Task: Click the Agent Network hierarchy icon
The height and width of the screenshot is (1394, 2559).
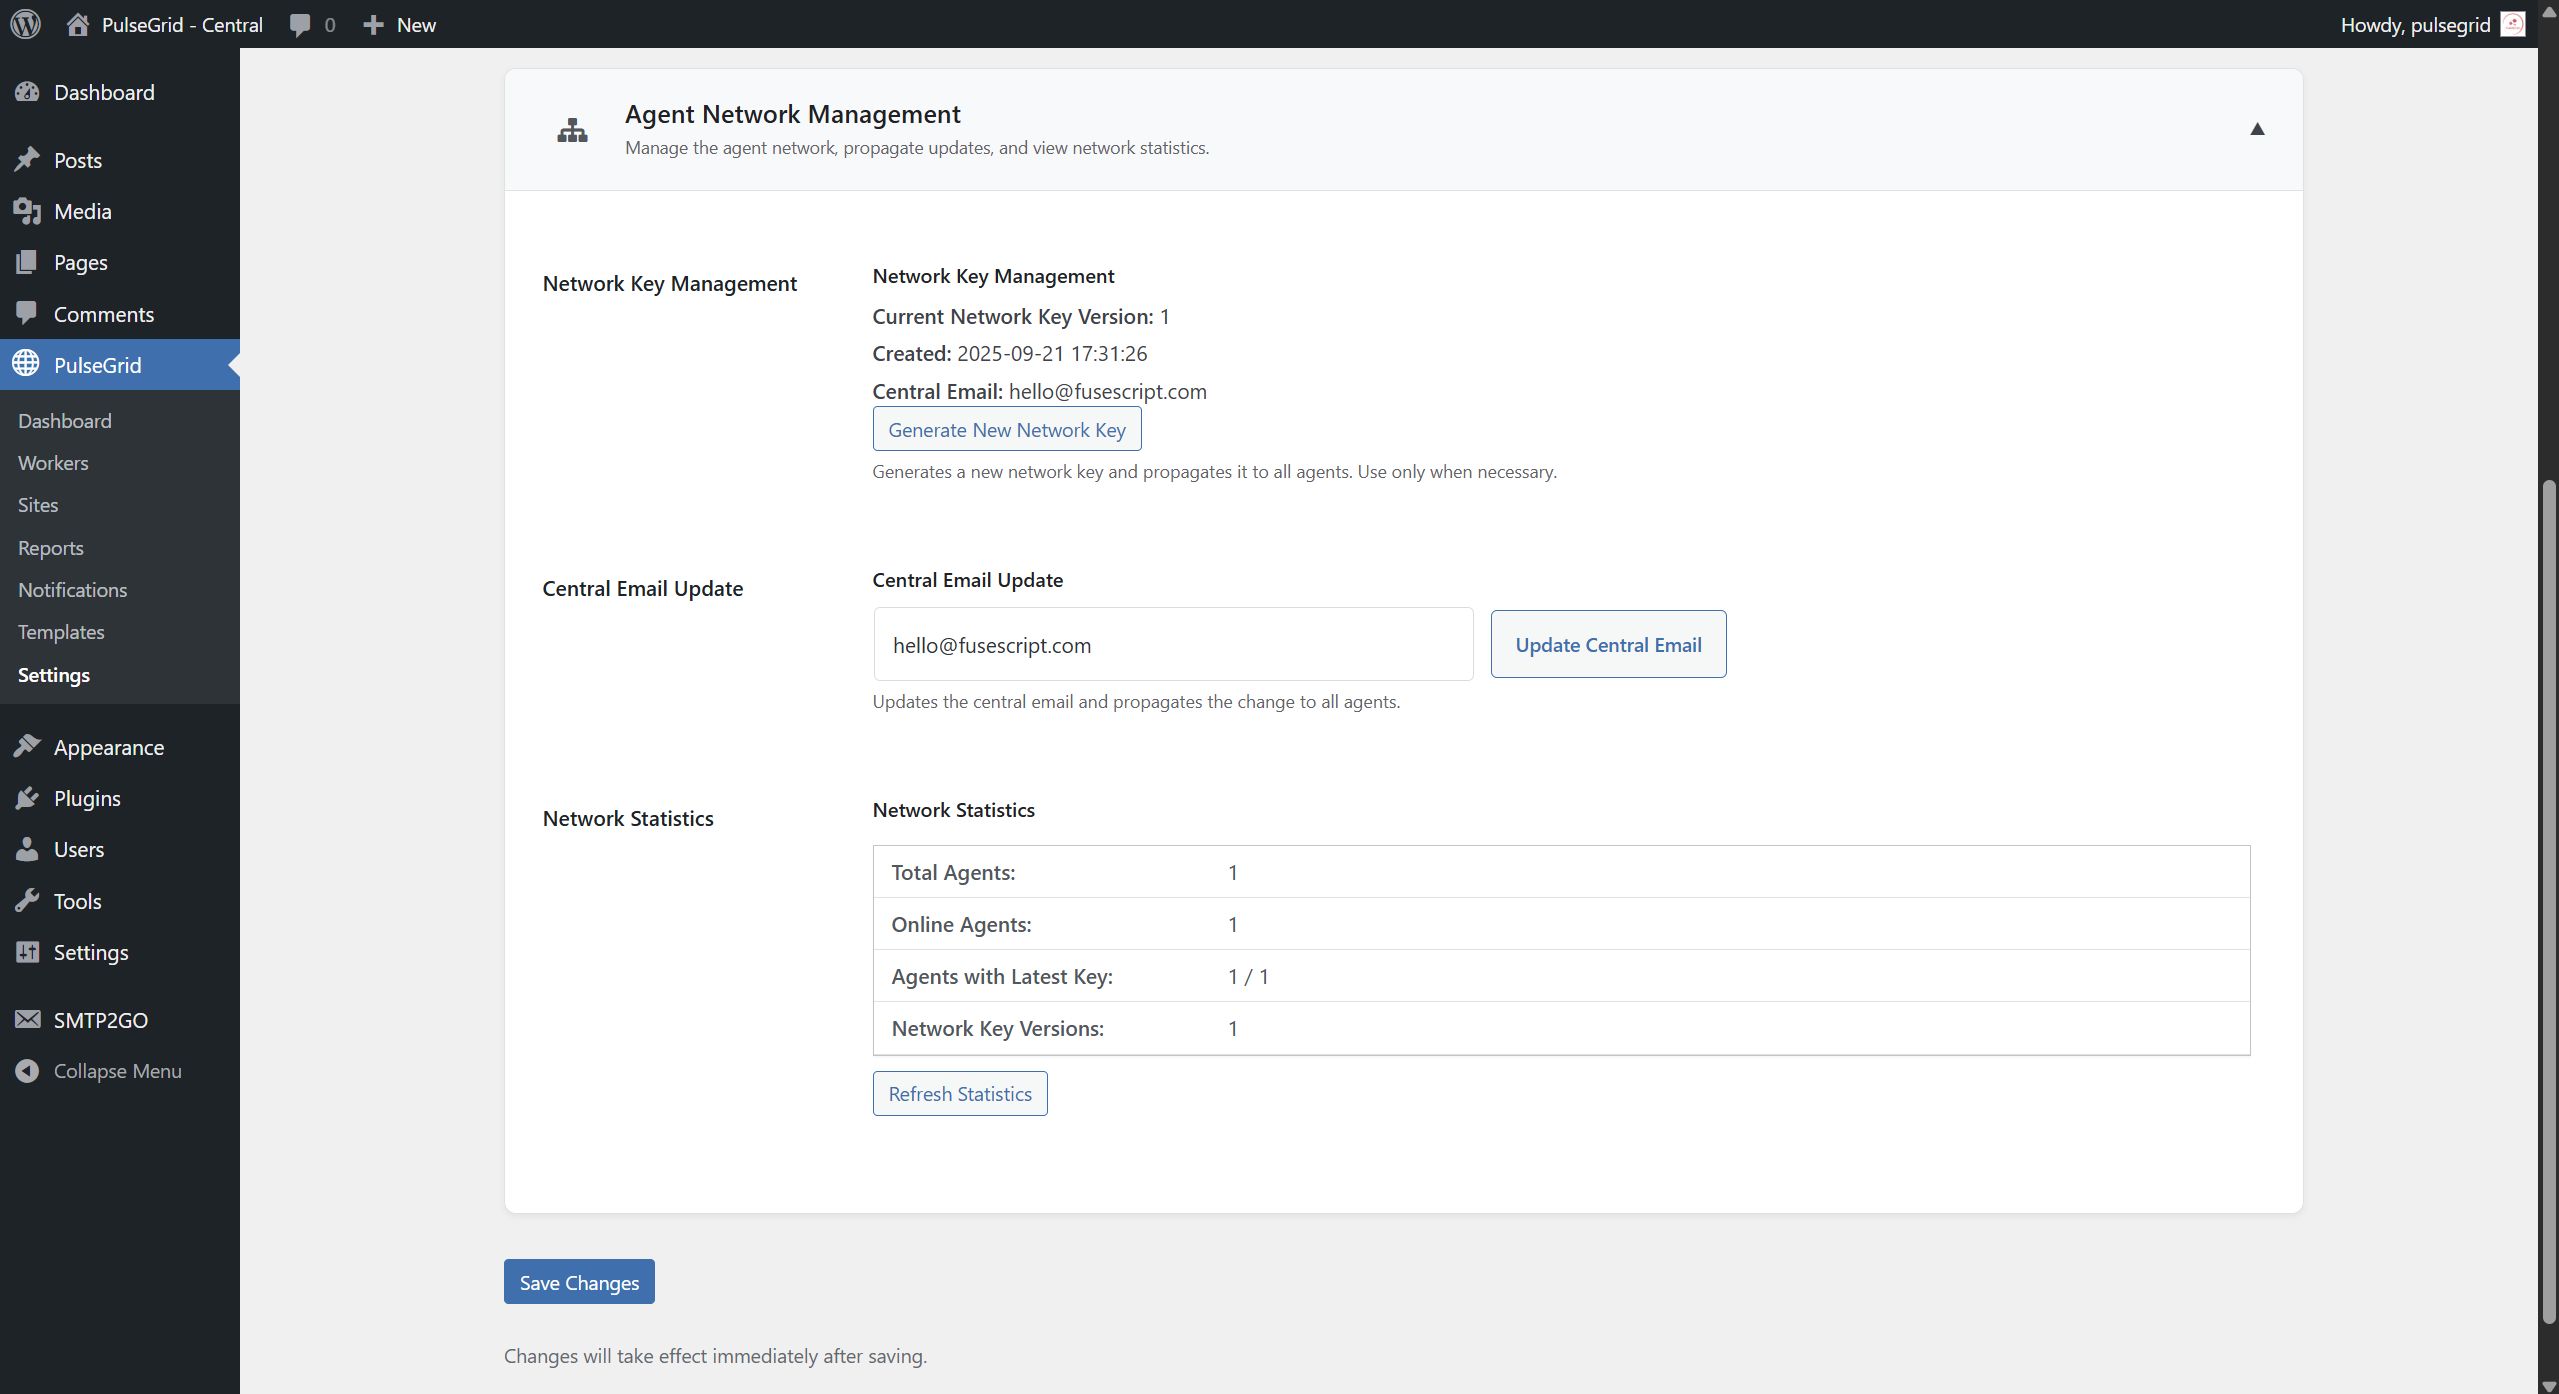Action: click(572, 130)
